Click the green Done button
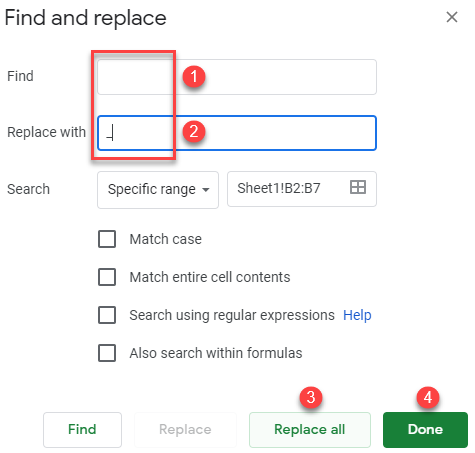The width and height of the screenshot is (475, 453). 425,430
